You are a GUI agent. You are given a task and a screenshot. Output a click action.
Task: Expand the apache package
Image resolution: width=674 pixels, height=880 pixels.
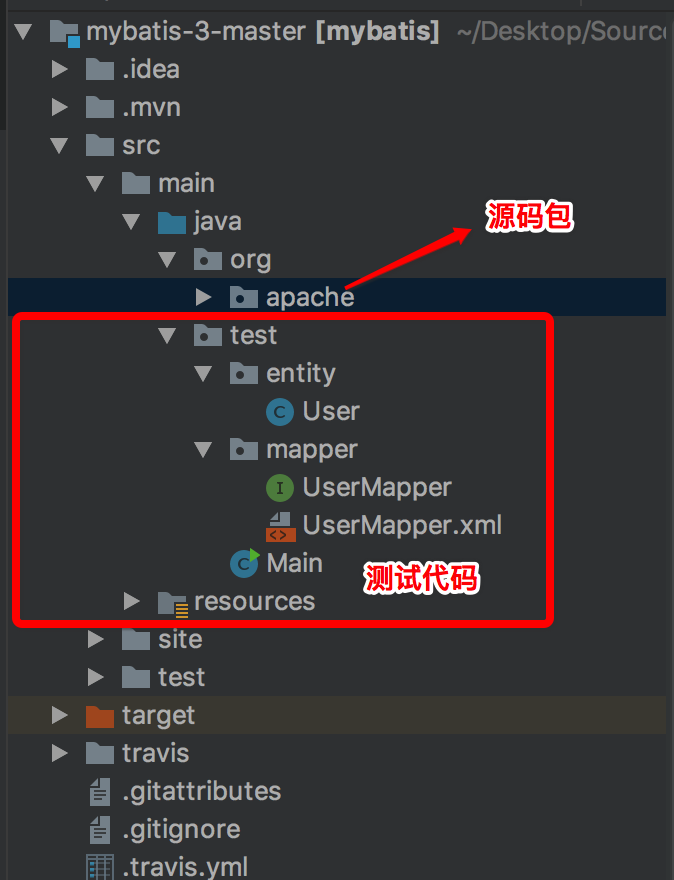pos(203,297)
